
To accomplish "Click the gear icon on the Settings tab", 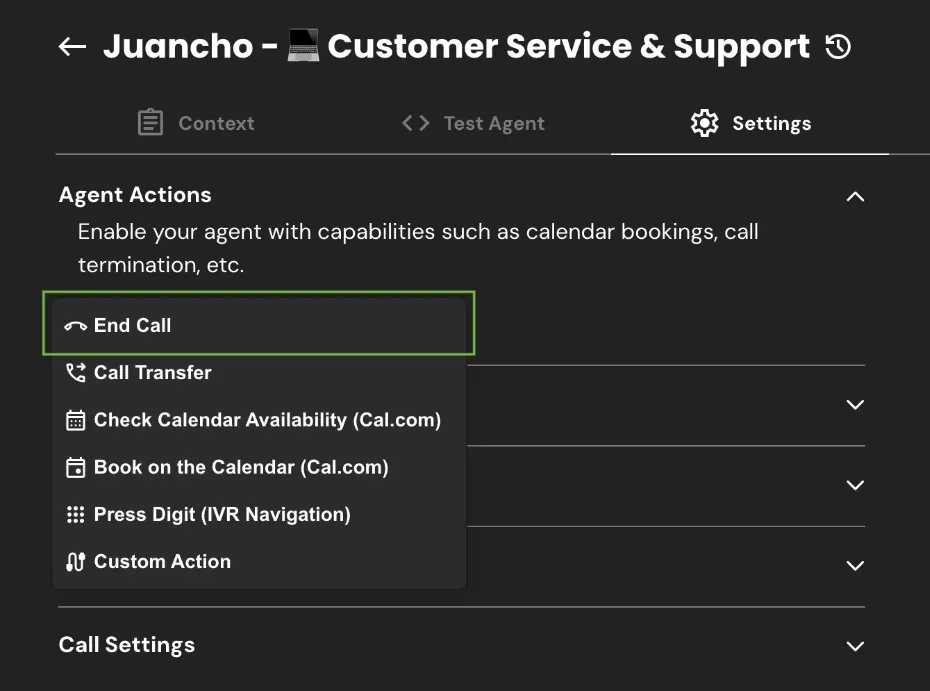I will pyautogui.click(x=704, y=123).
